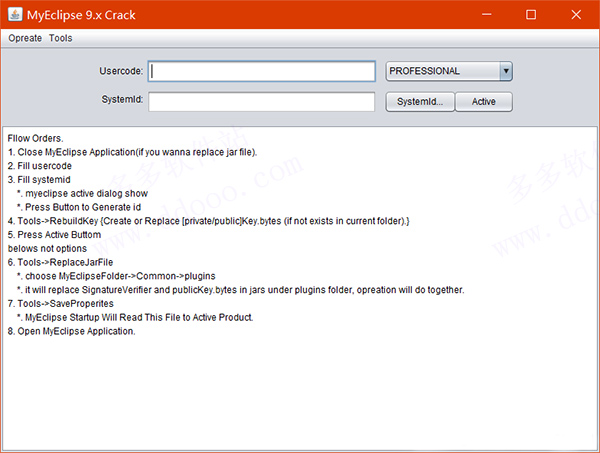Click the '6. Tools->ReplaceJarFile' instruction line
Screen dimensions: 600x453
[x=60, y=262]
